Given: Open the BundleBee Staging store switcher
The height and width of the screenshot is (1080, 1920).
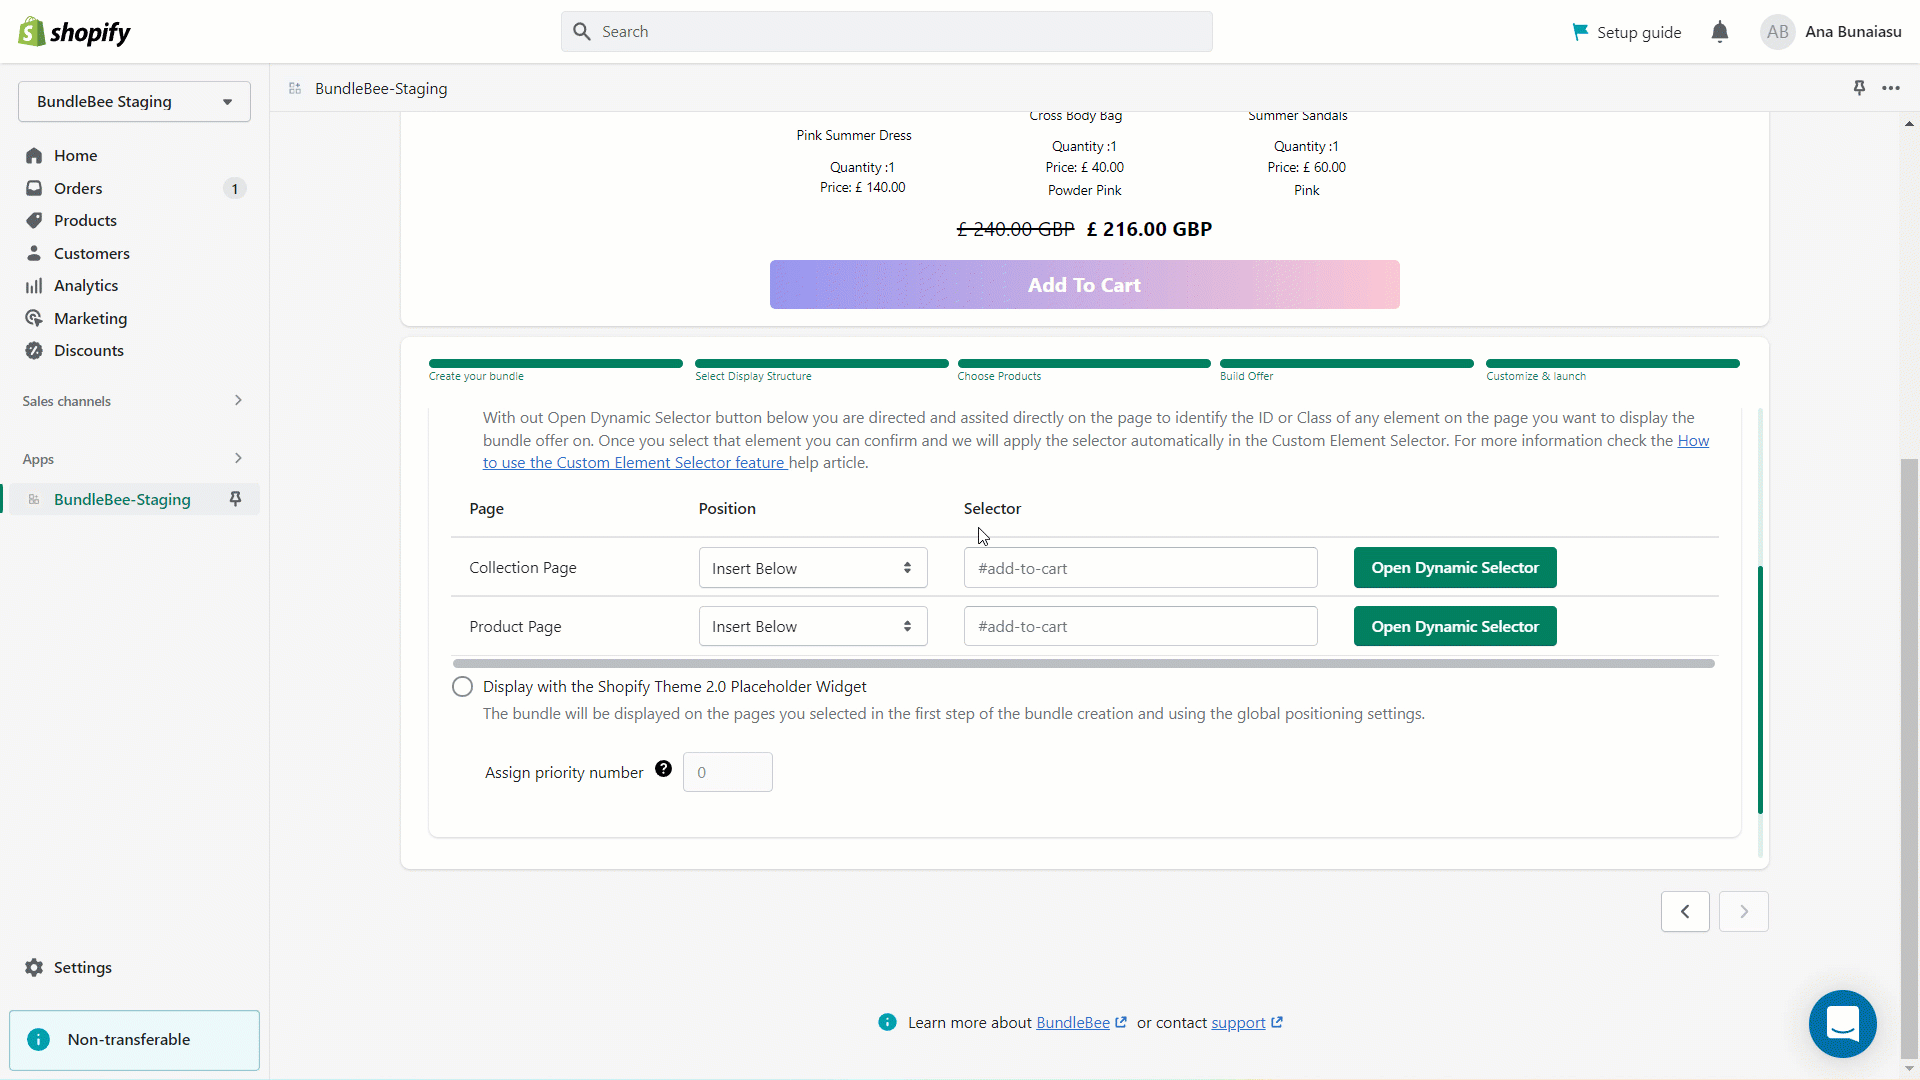Looking at the screenshot, I should click(134, 102).
